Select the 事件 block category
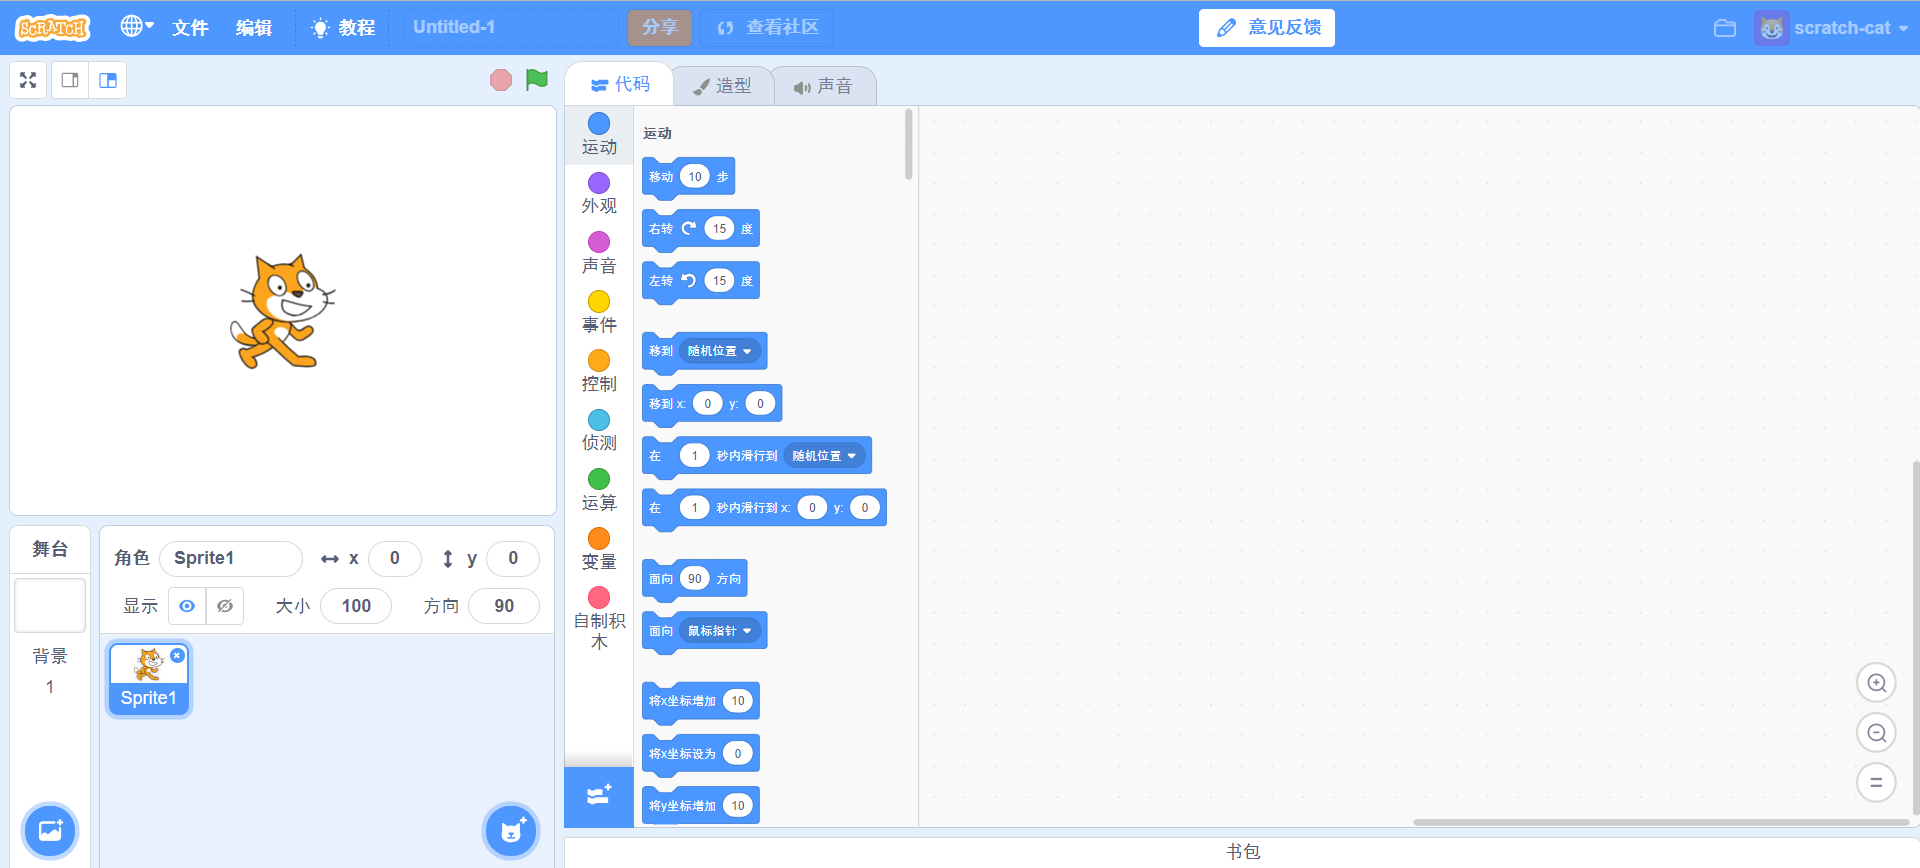 [599, 312]
